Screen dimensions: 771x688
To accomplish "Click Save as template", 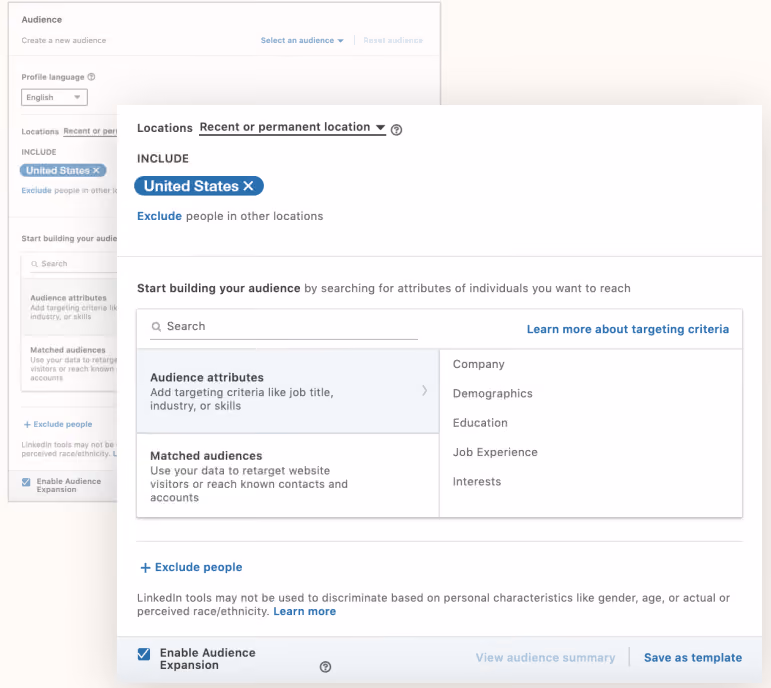I will point(693,658).
